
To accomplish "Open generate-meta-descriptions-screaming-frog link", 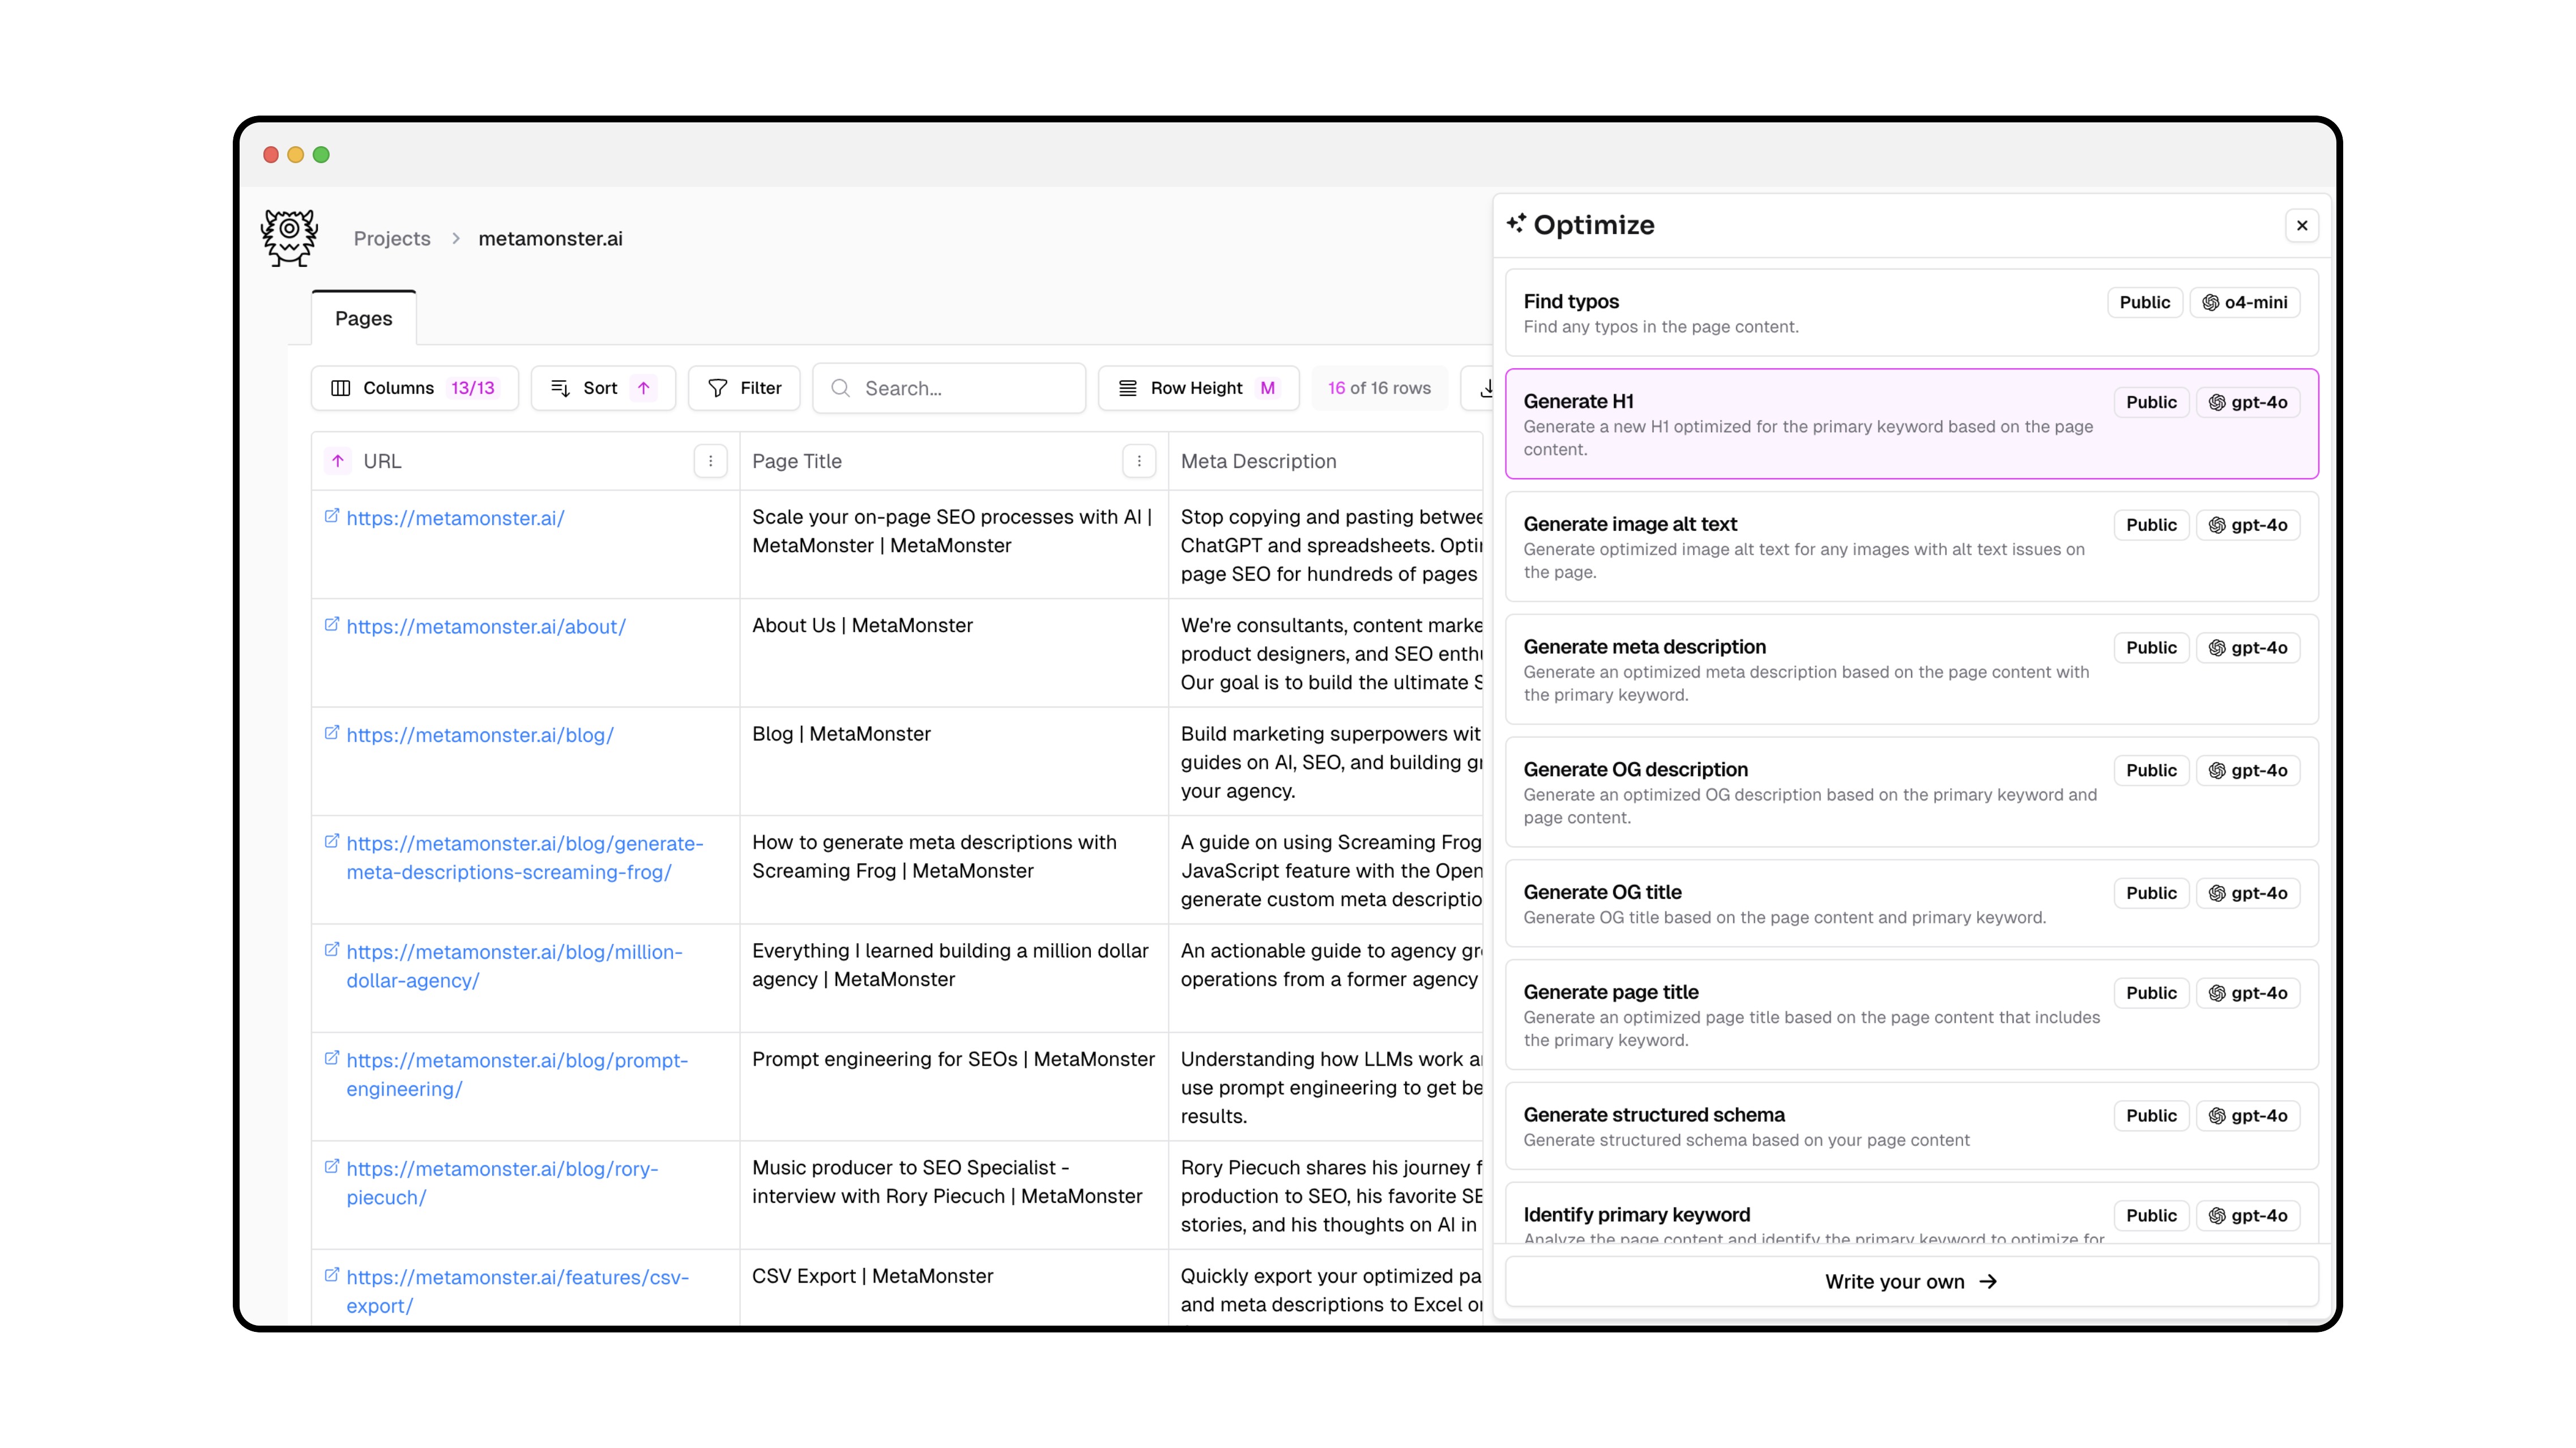I will click(x=525, y=858).
